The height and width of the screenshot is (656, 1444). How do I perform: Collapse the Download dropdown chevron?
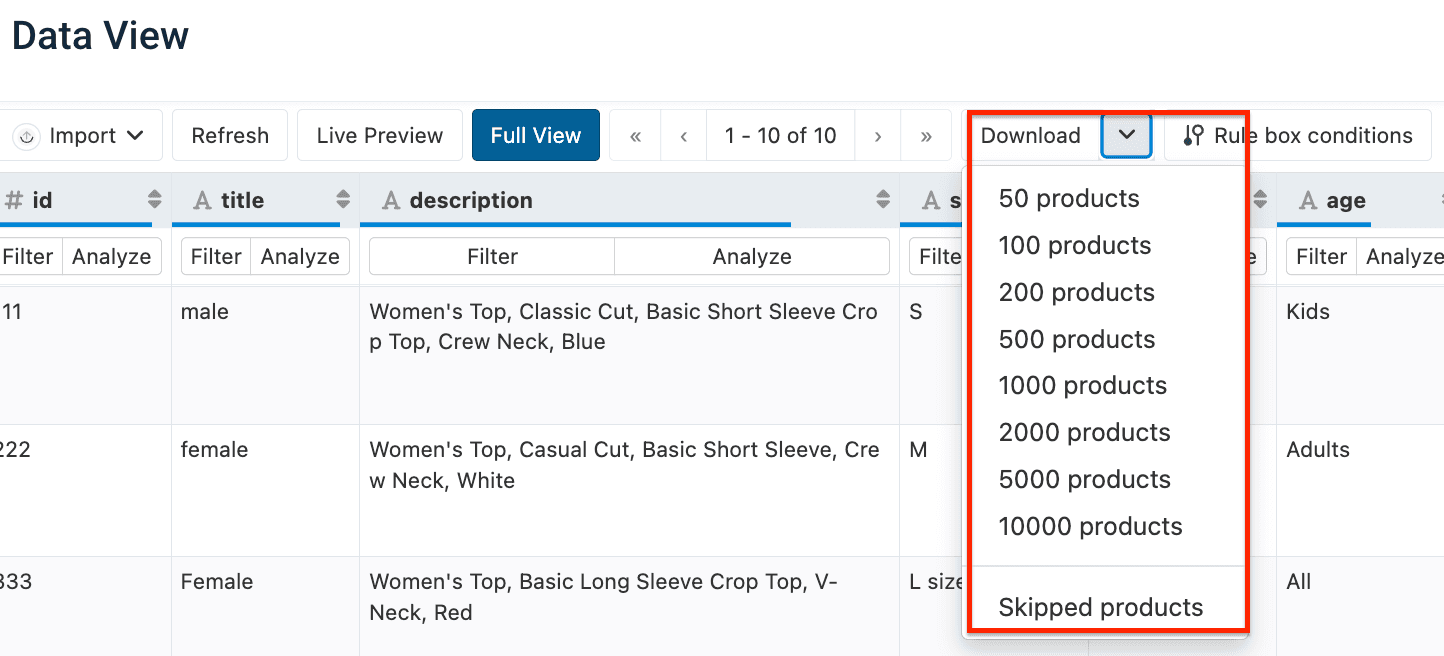click(1127, 136)
